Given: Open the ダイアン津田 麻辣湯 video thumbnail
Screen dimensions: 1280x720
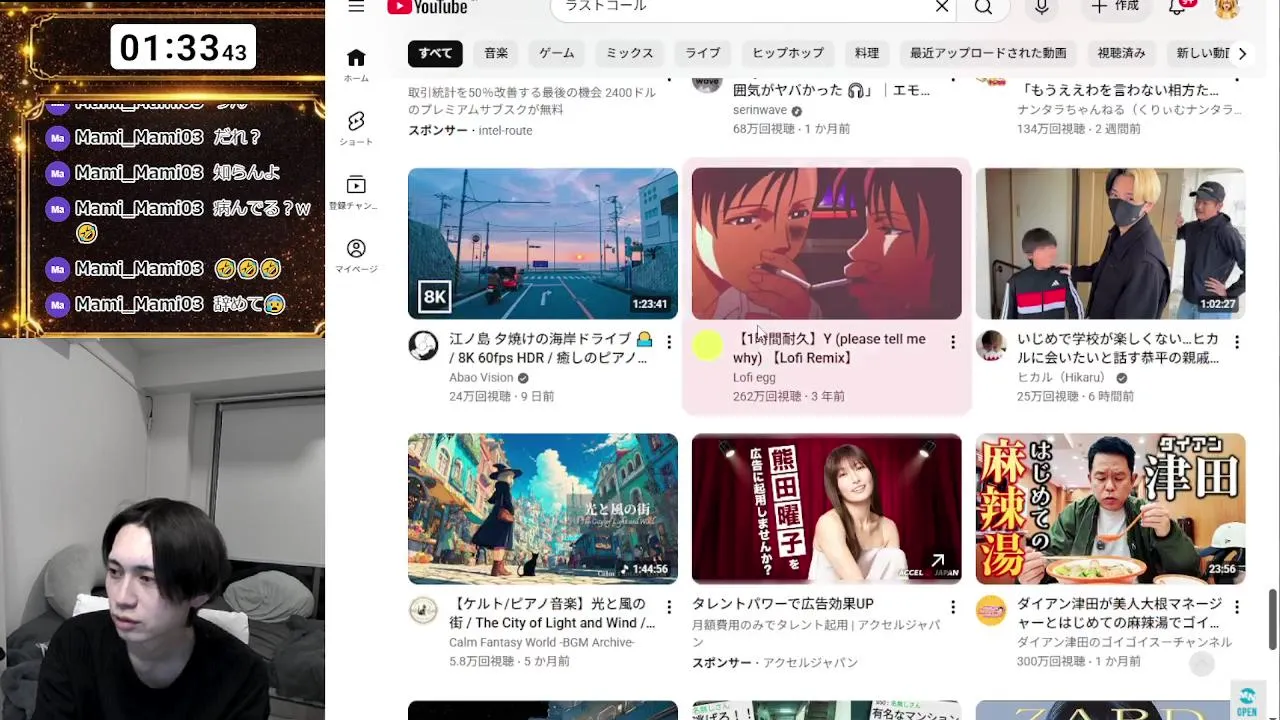Looking at the screenshot, I should click(x=1111, y=508).
